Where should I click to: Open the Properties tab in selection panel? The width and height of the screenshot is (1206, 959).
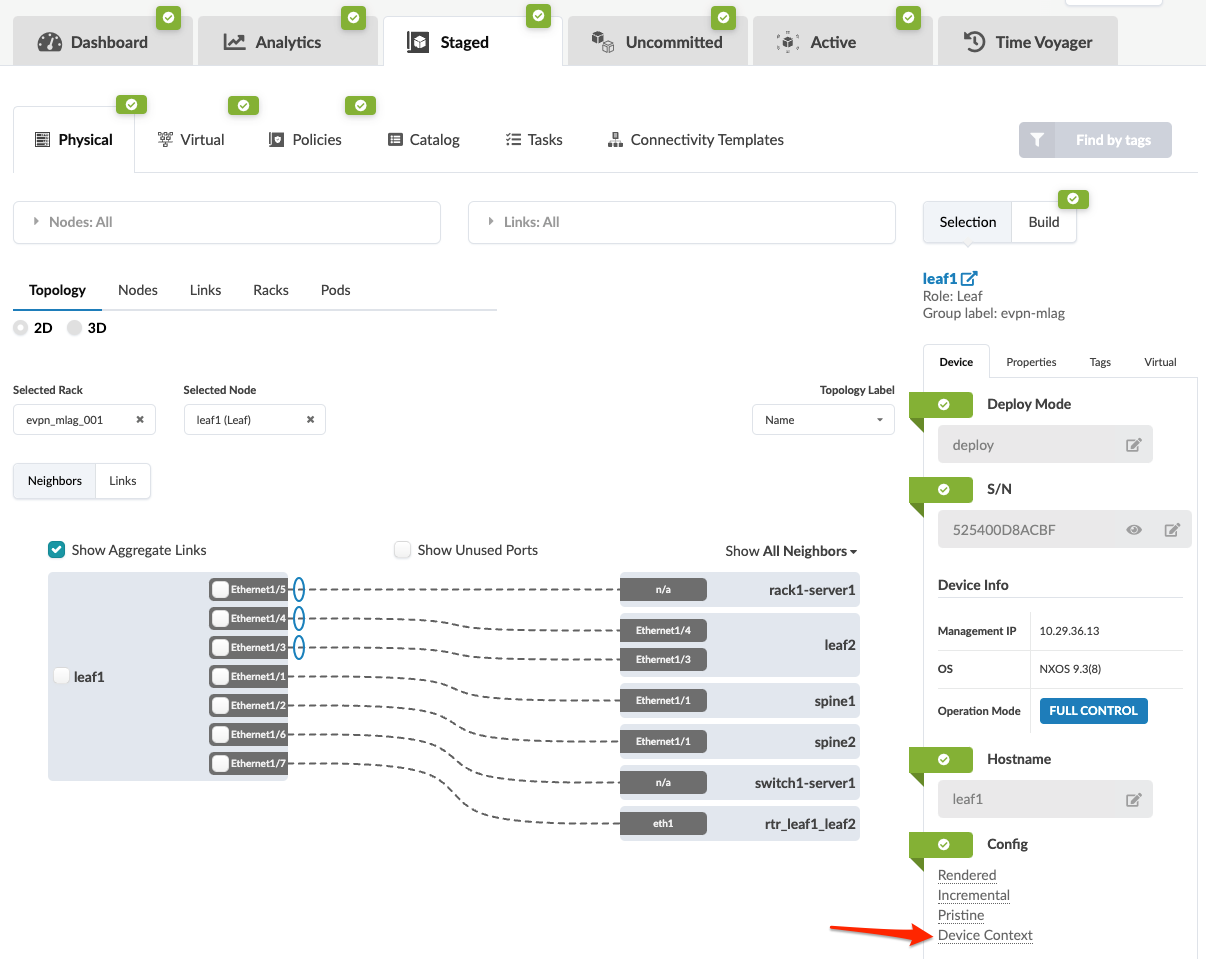point(1031,362)
